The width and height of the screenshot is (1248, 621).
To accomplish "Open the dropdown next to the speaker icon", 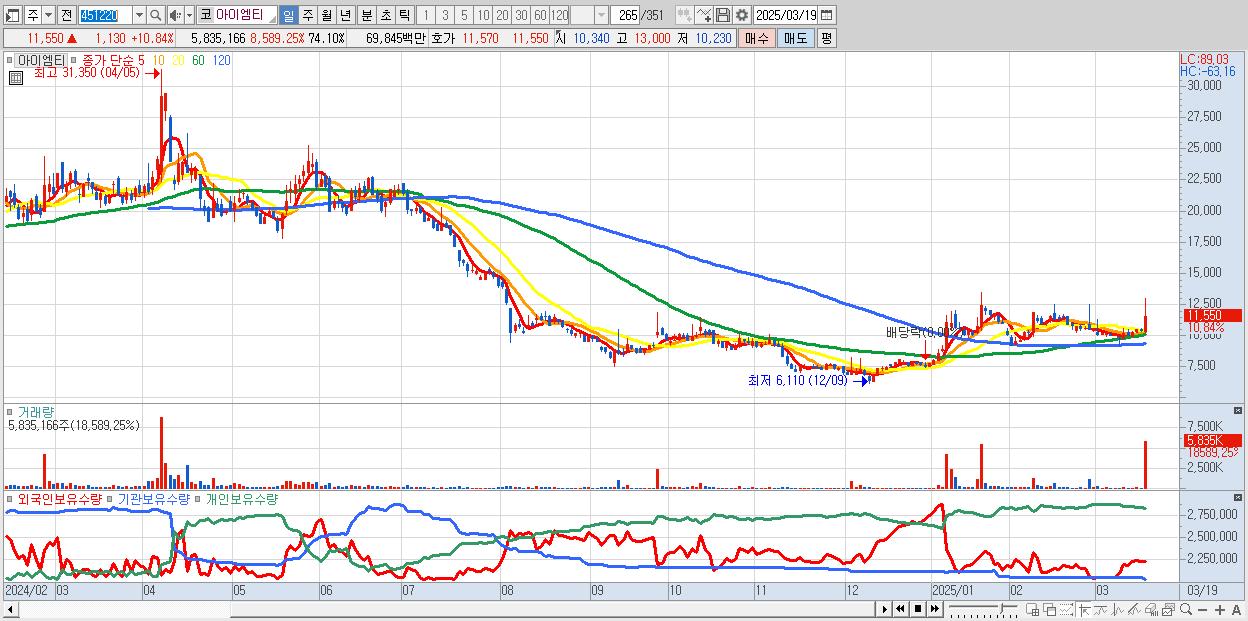I will click(189, 15).
